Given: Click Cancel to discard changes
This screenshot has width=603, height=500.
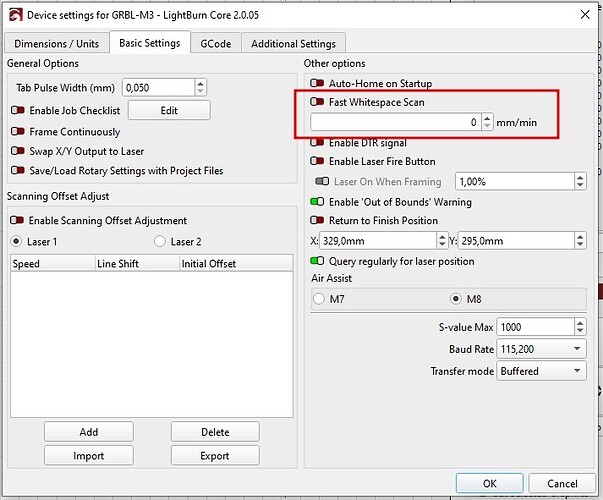Looking at the screenshot, I should coord(562,483).
